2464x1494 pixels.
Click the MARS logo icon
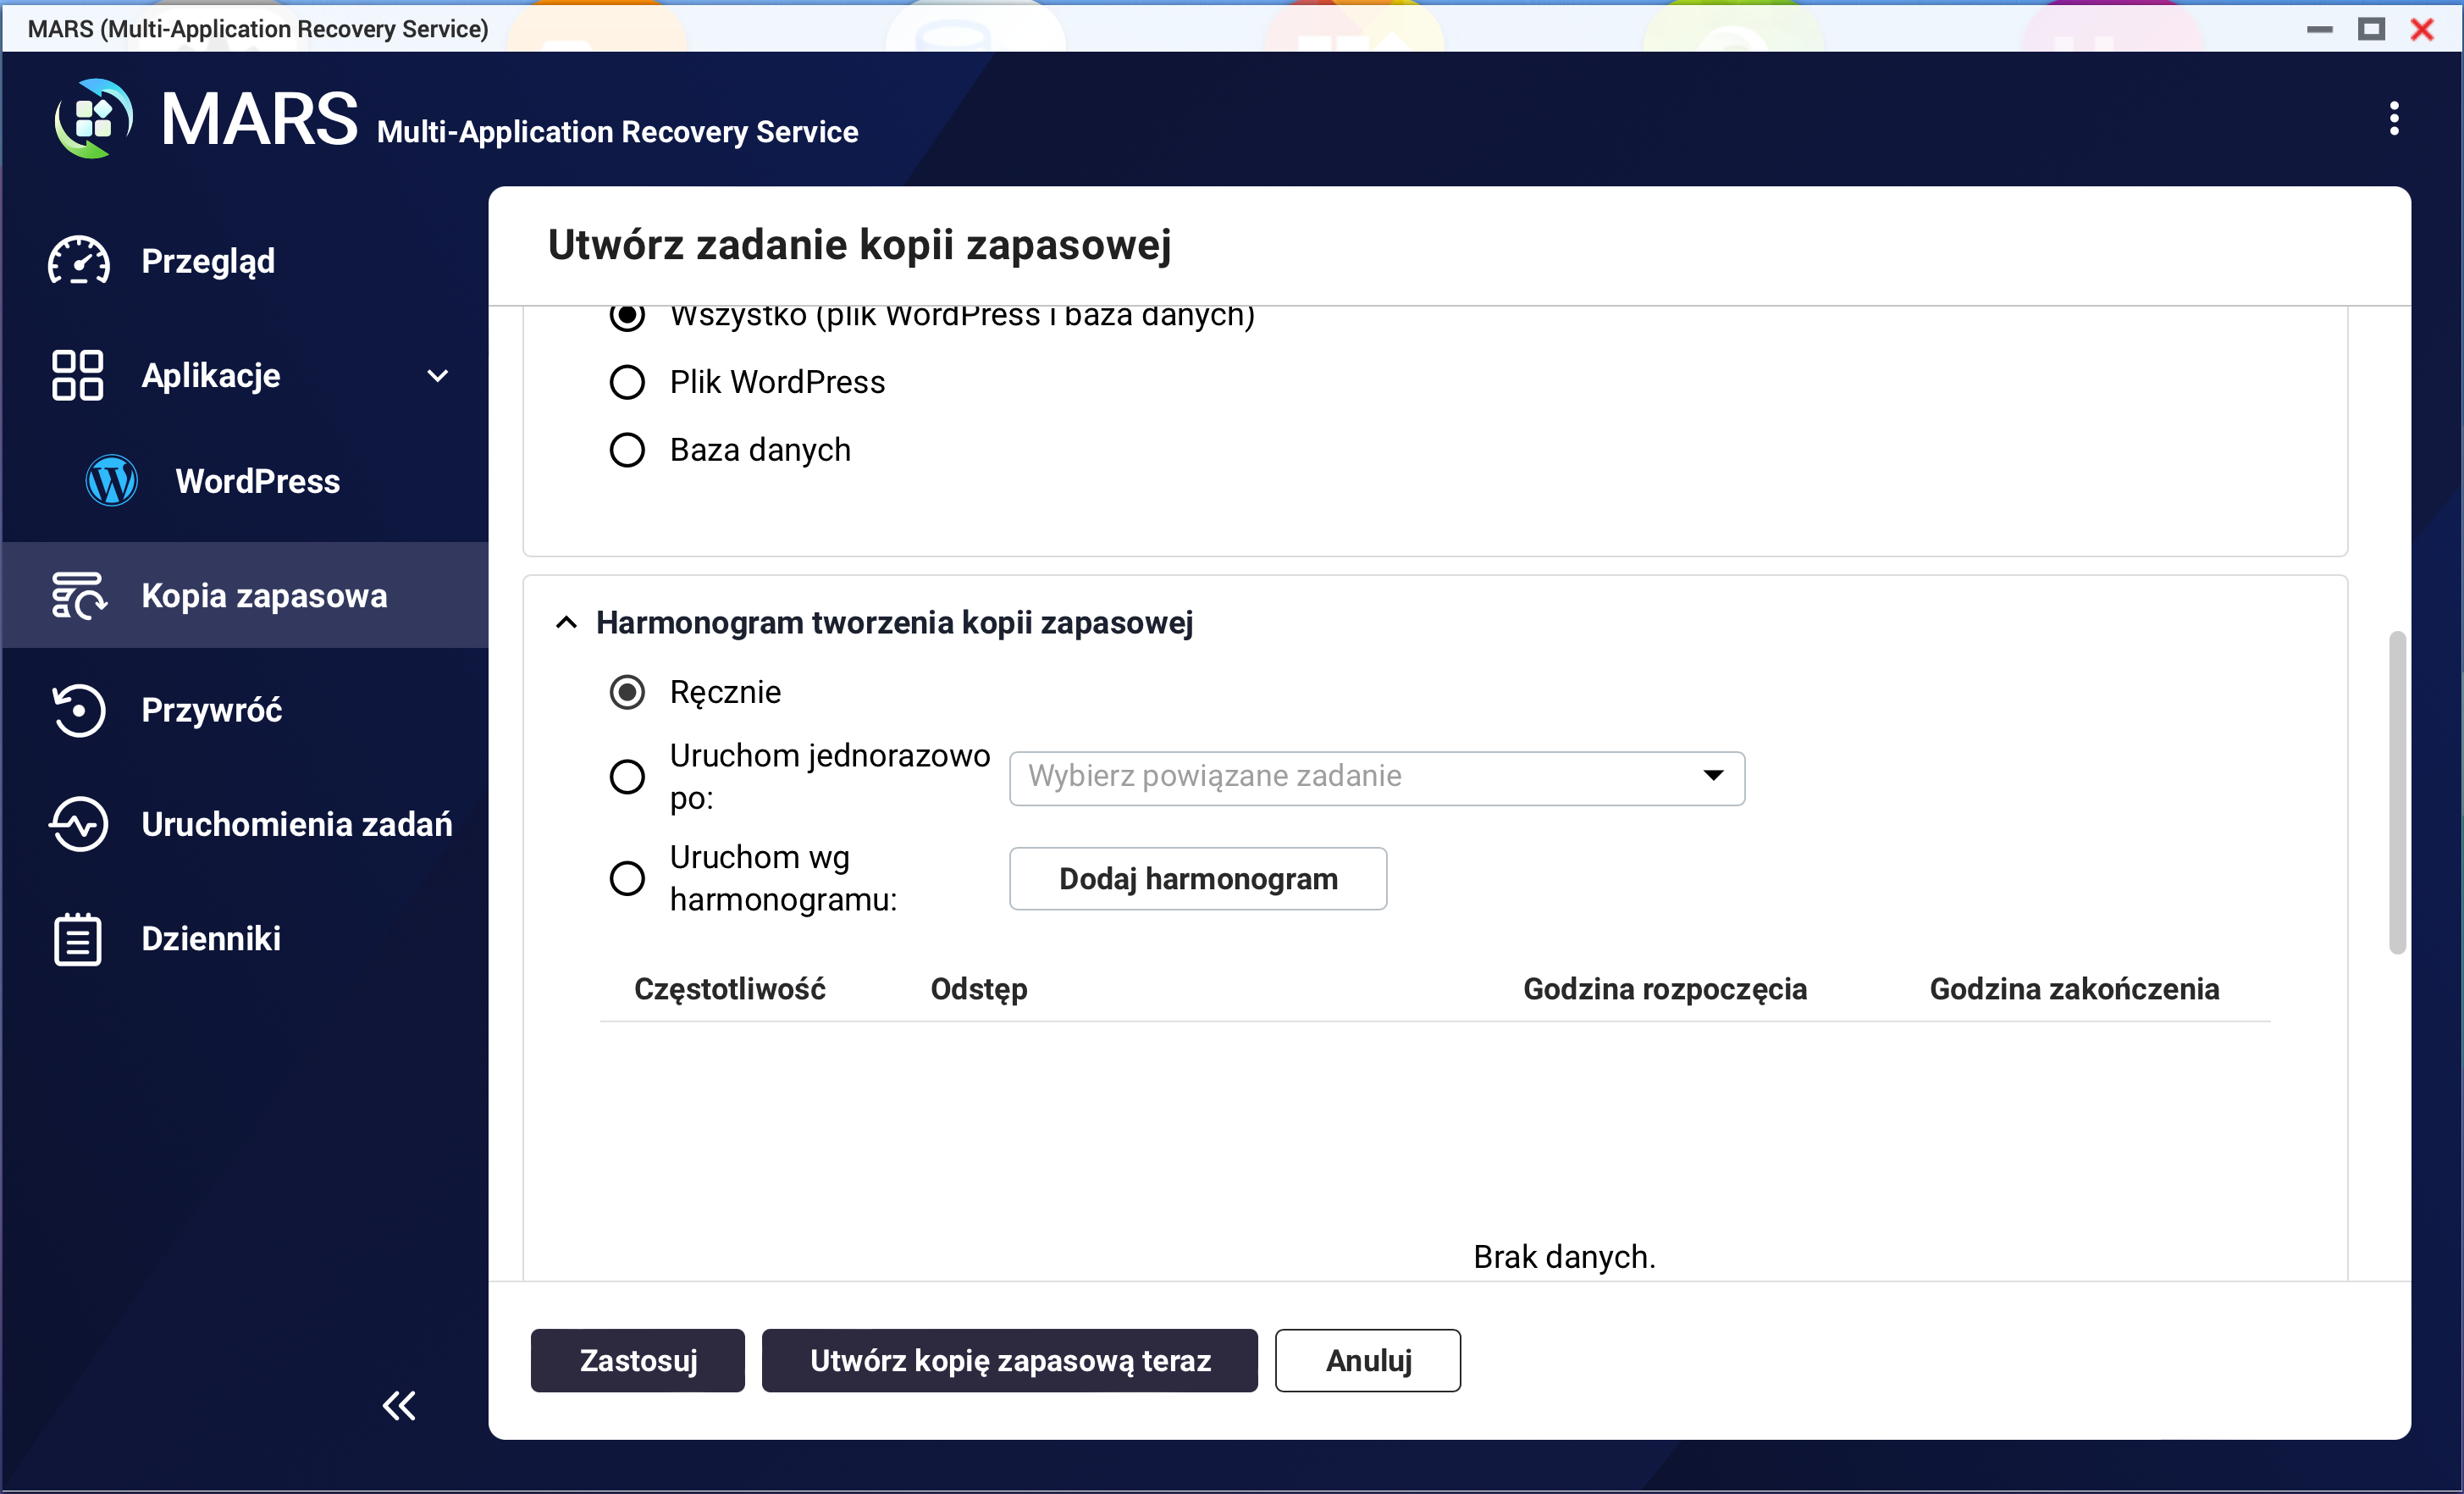tap(93, 119)
